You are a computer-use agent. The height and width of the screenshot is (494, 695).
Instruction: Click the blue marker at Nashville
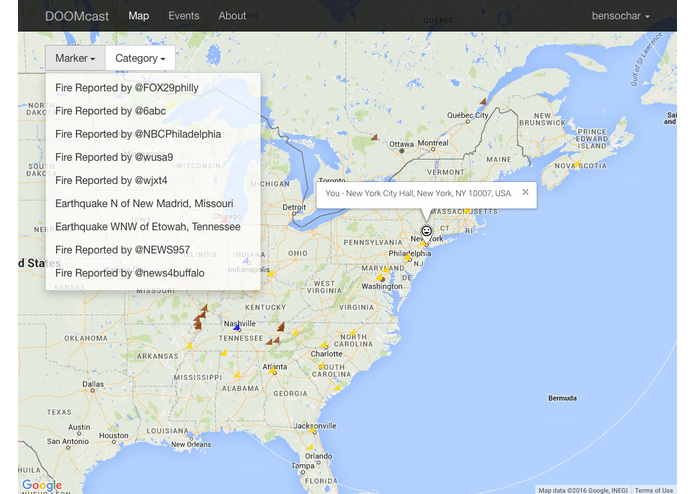click(x=237, y=328)
